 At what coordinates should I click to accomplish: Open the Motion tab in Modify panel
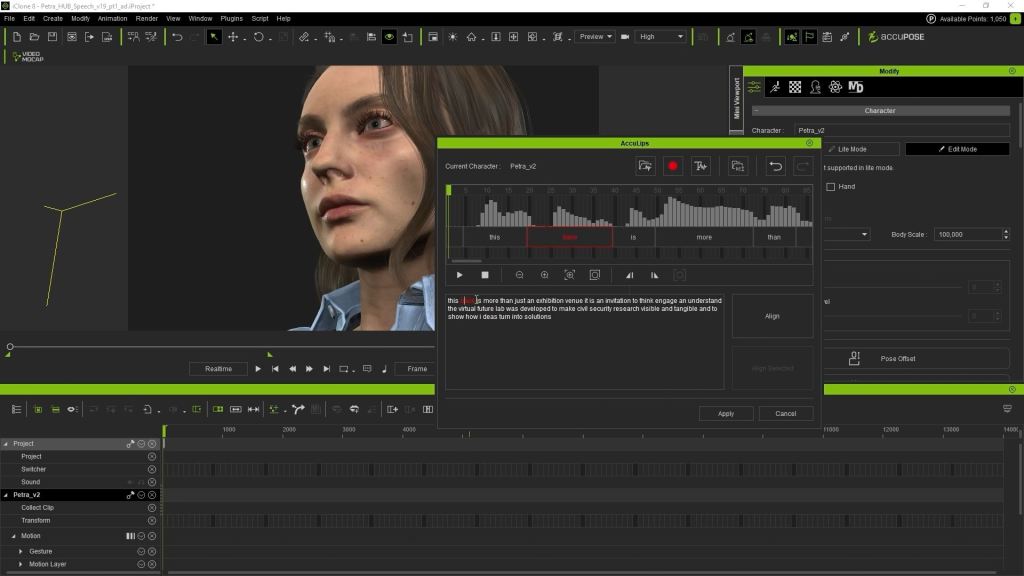pos(775,87)
